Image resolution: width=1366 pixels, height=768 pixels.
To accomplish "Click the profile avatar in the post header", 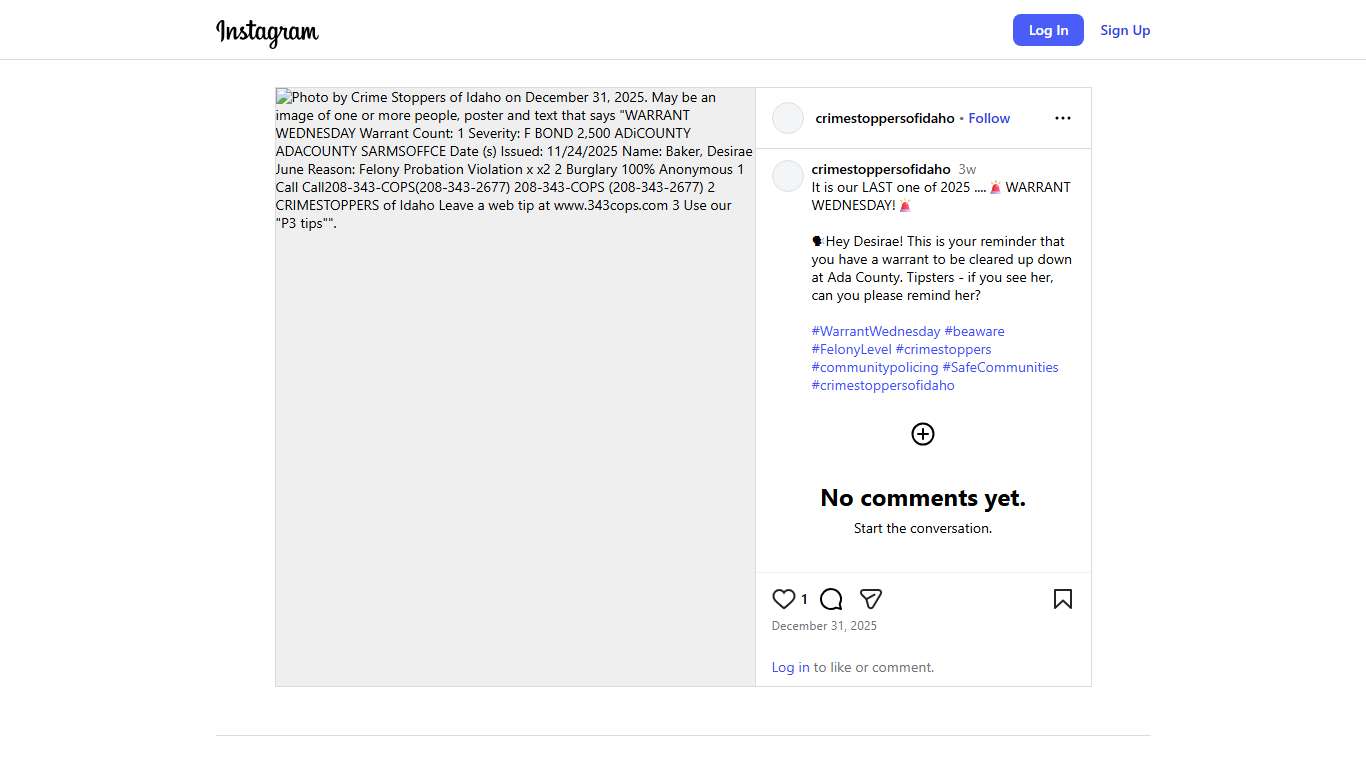I will tap(788, 118).
